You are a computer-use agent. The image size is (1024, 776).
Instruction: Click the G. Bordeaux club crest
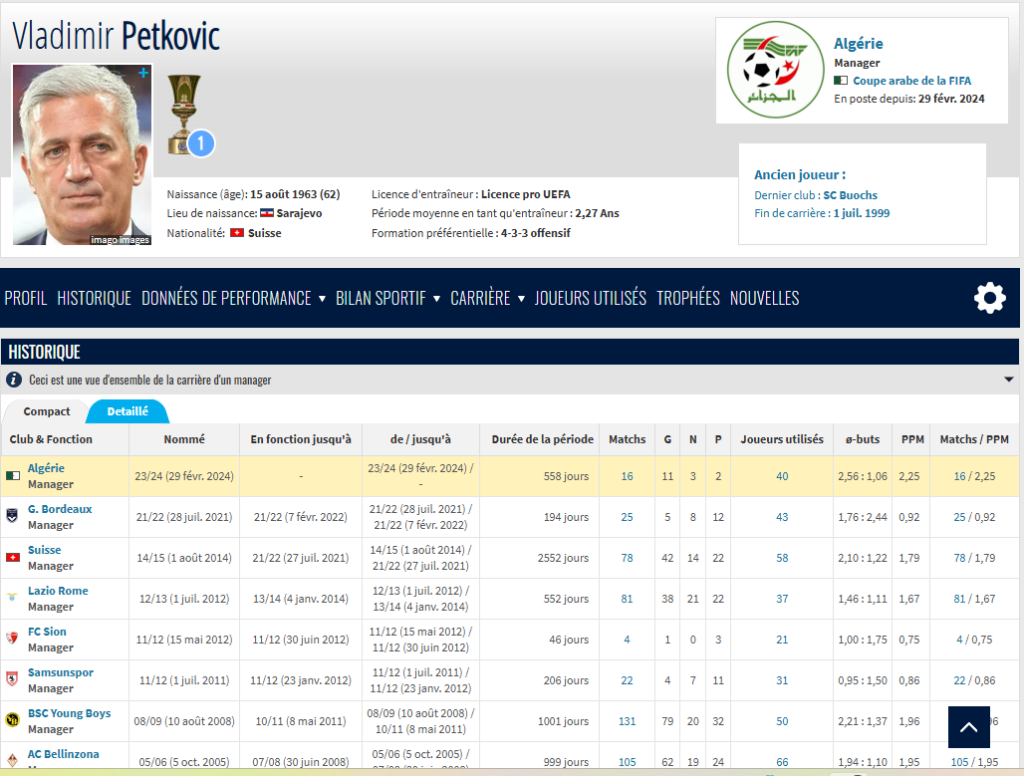tap(13, 516)
